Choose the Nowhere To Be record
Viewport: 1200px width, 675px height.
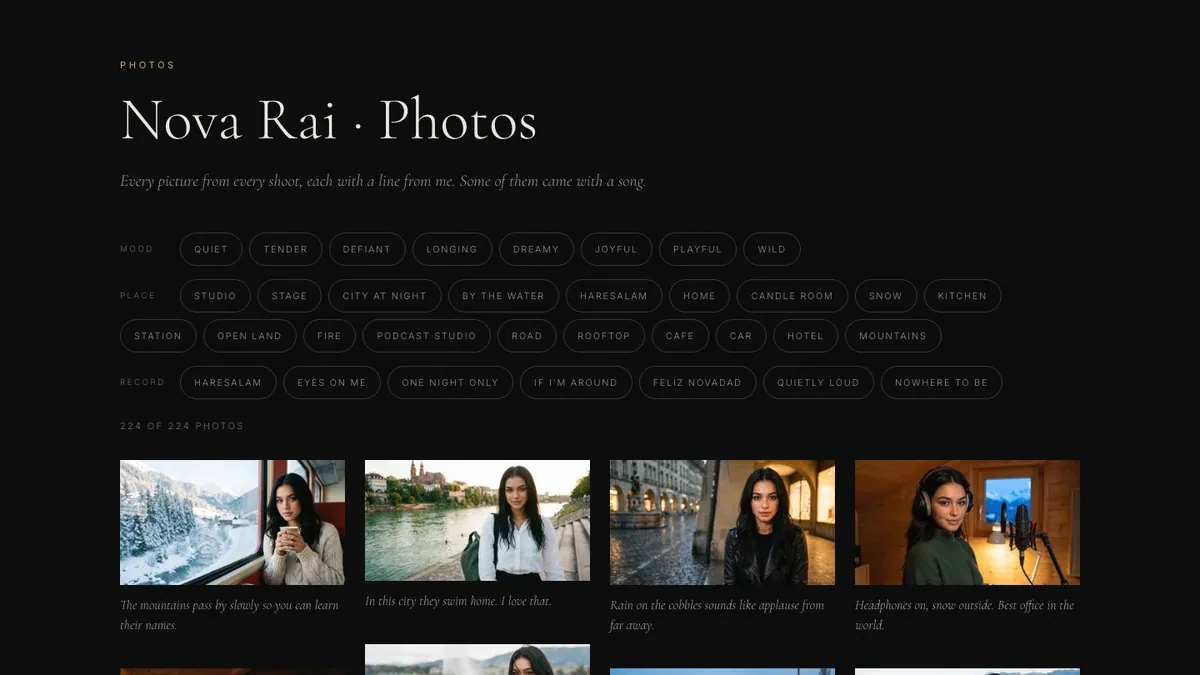[x=941, y=383]
